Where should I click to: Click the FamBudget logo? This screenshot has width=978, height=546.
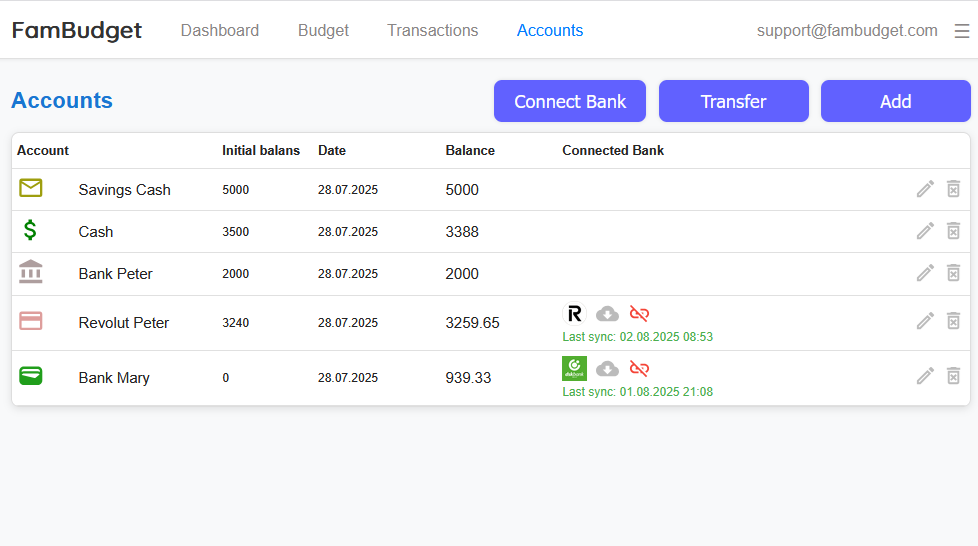(77, 31)
